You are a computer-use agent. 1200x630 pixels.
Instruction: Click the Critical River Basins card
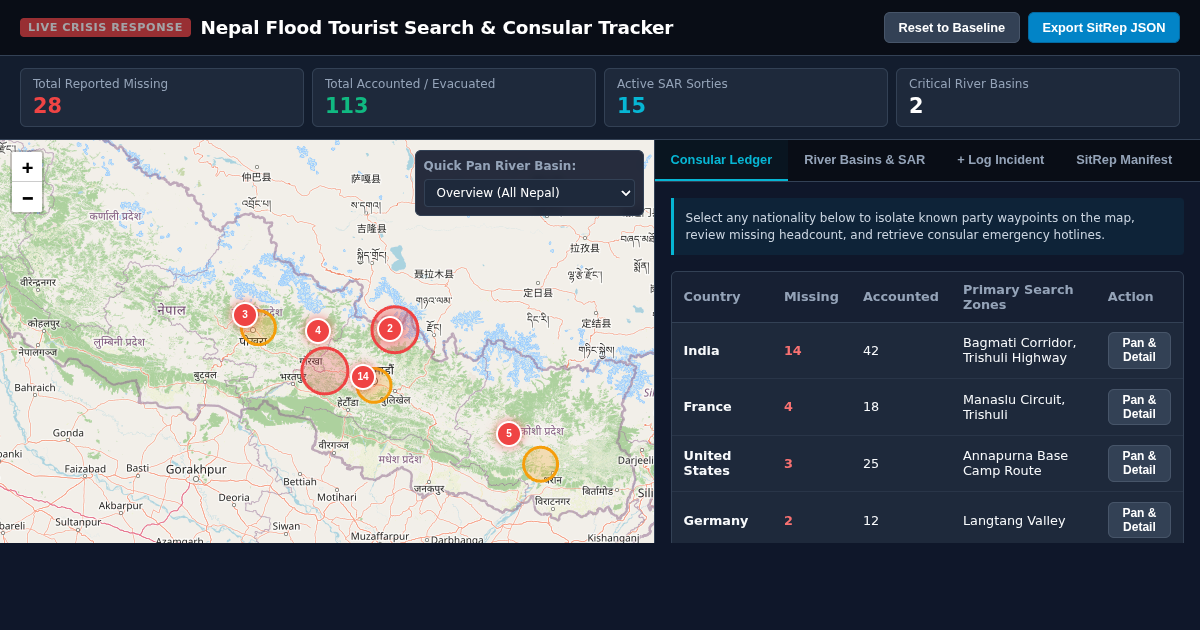click(1038, 97)
